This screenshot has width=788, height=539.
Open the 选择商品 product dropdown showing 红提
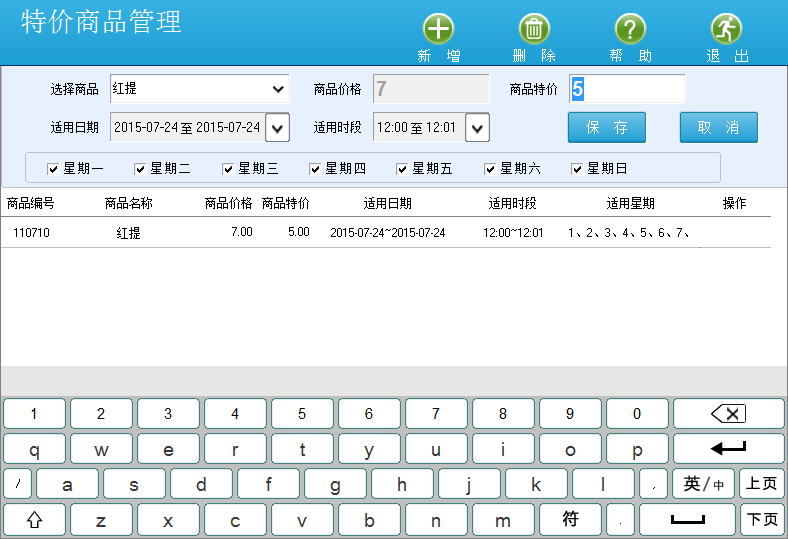pos(198,89)
